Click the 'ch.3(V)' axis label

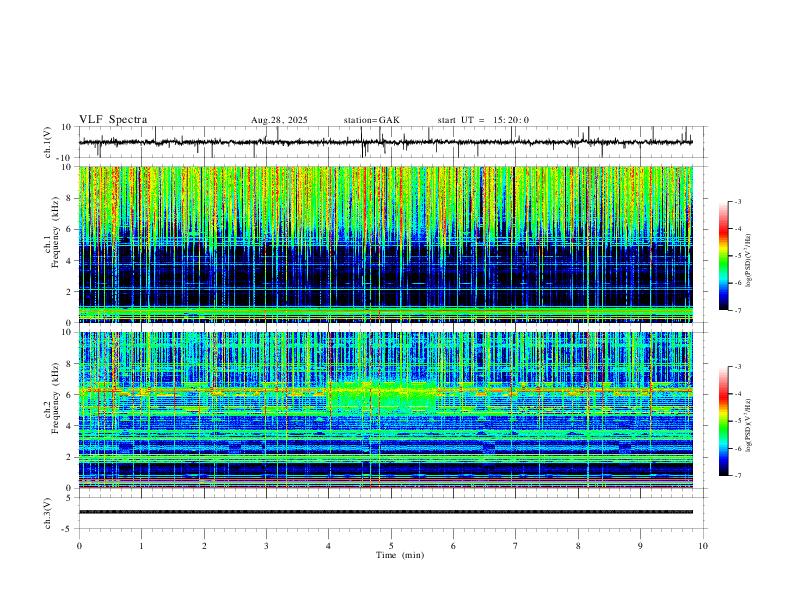pos(48,513)
